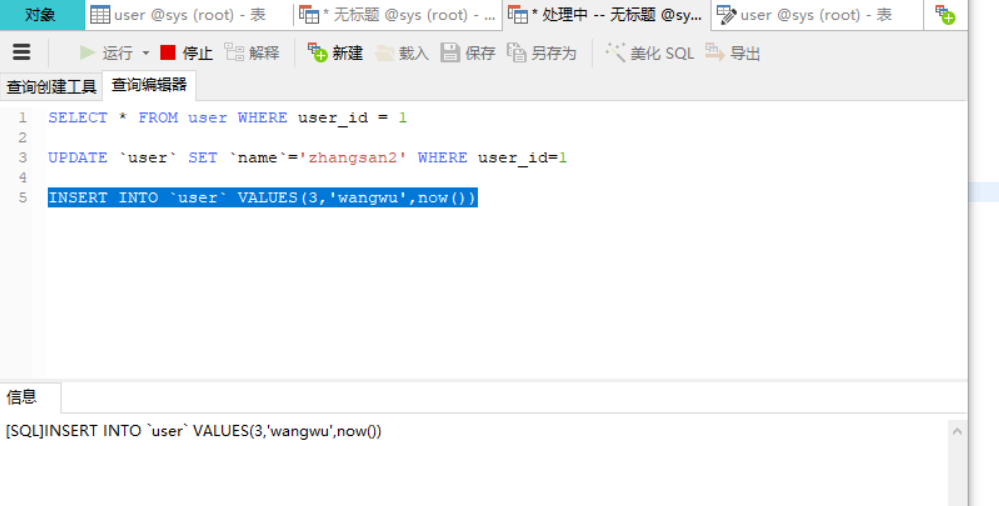This screenshot has height=506, width=999.
Task: Click the table icon on first user tab
Action: (x=100, y=15)
